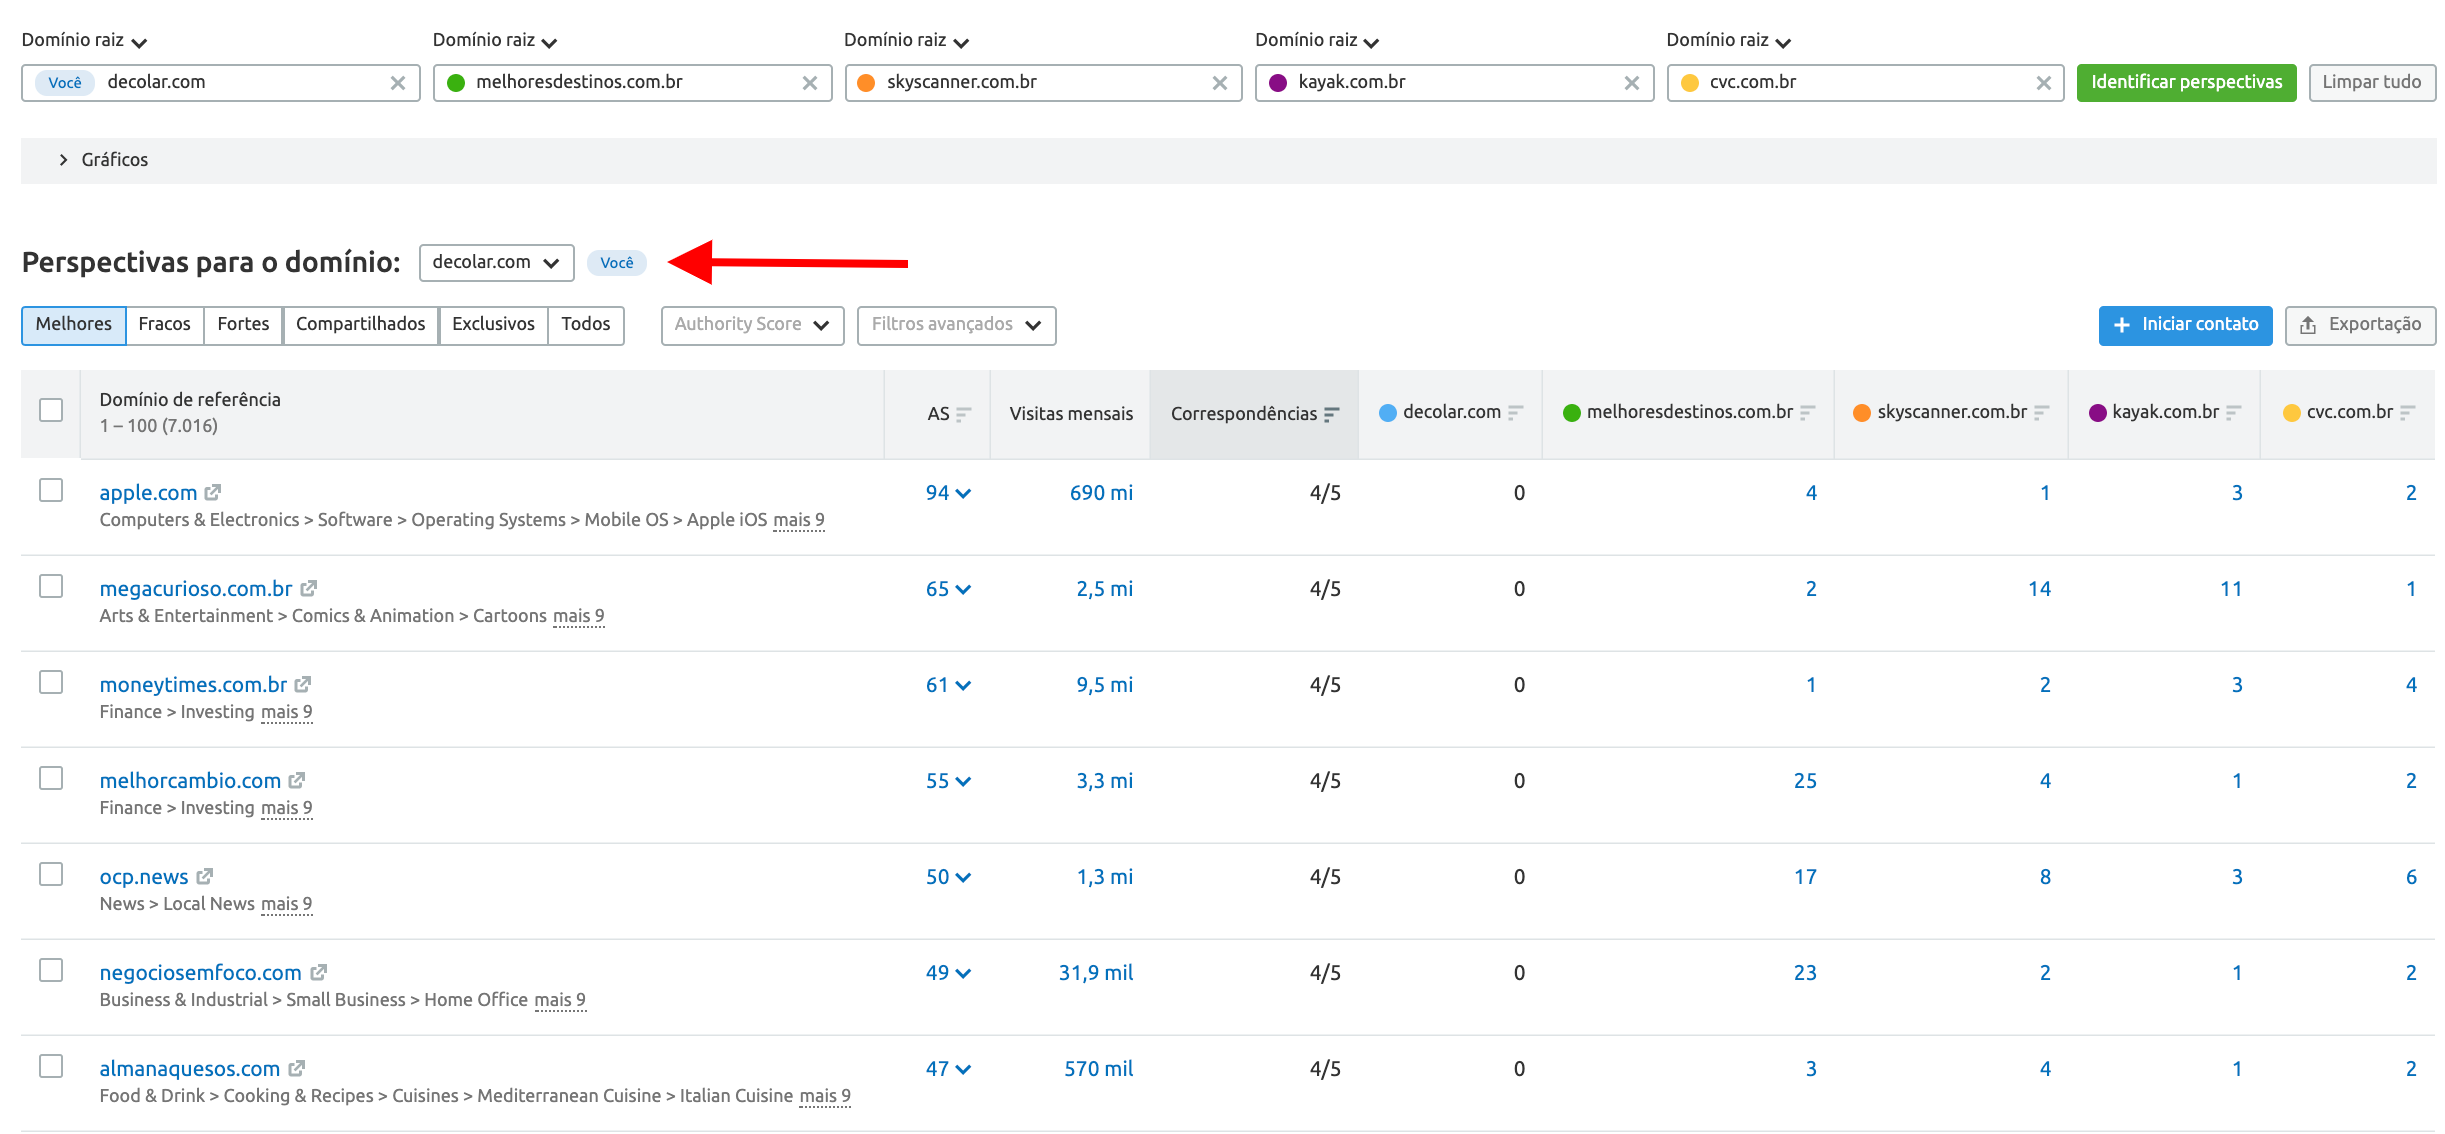Screen dimensions: 2445x1134
Task: Click the orange skyscanner.com.br color dot
Action: click(1861, 412)
